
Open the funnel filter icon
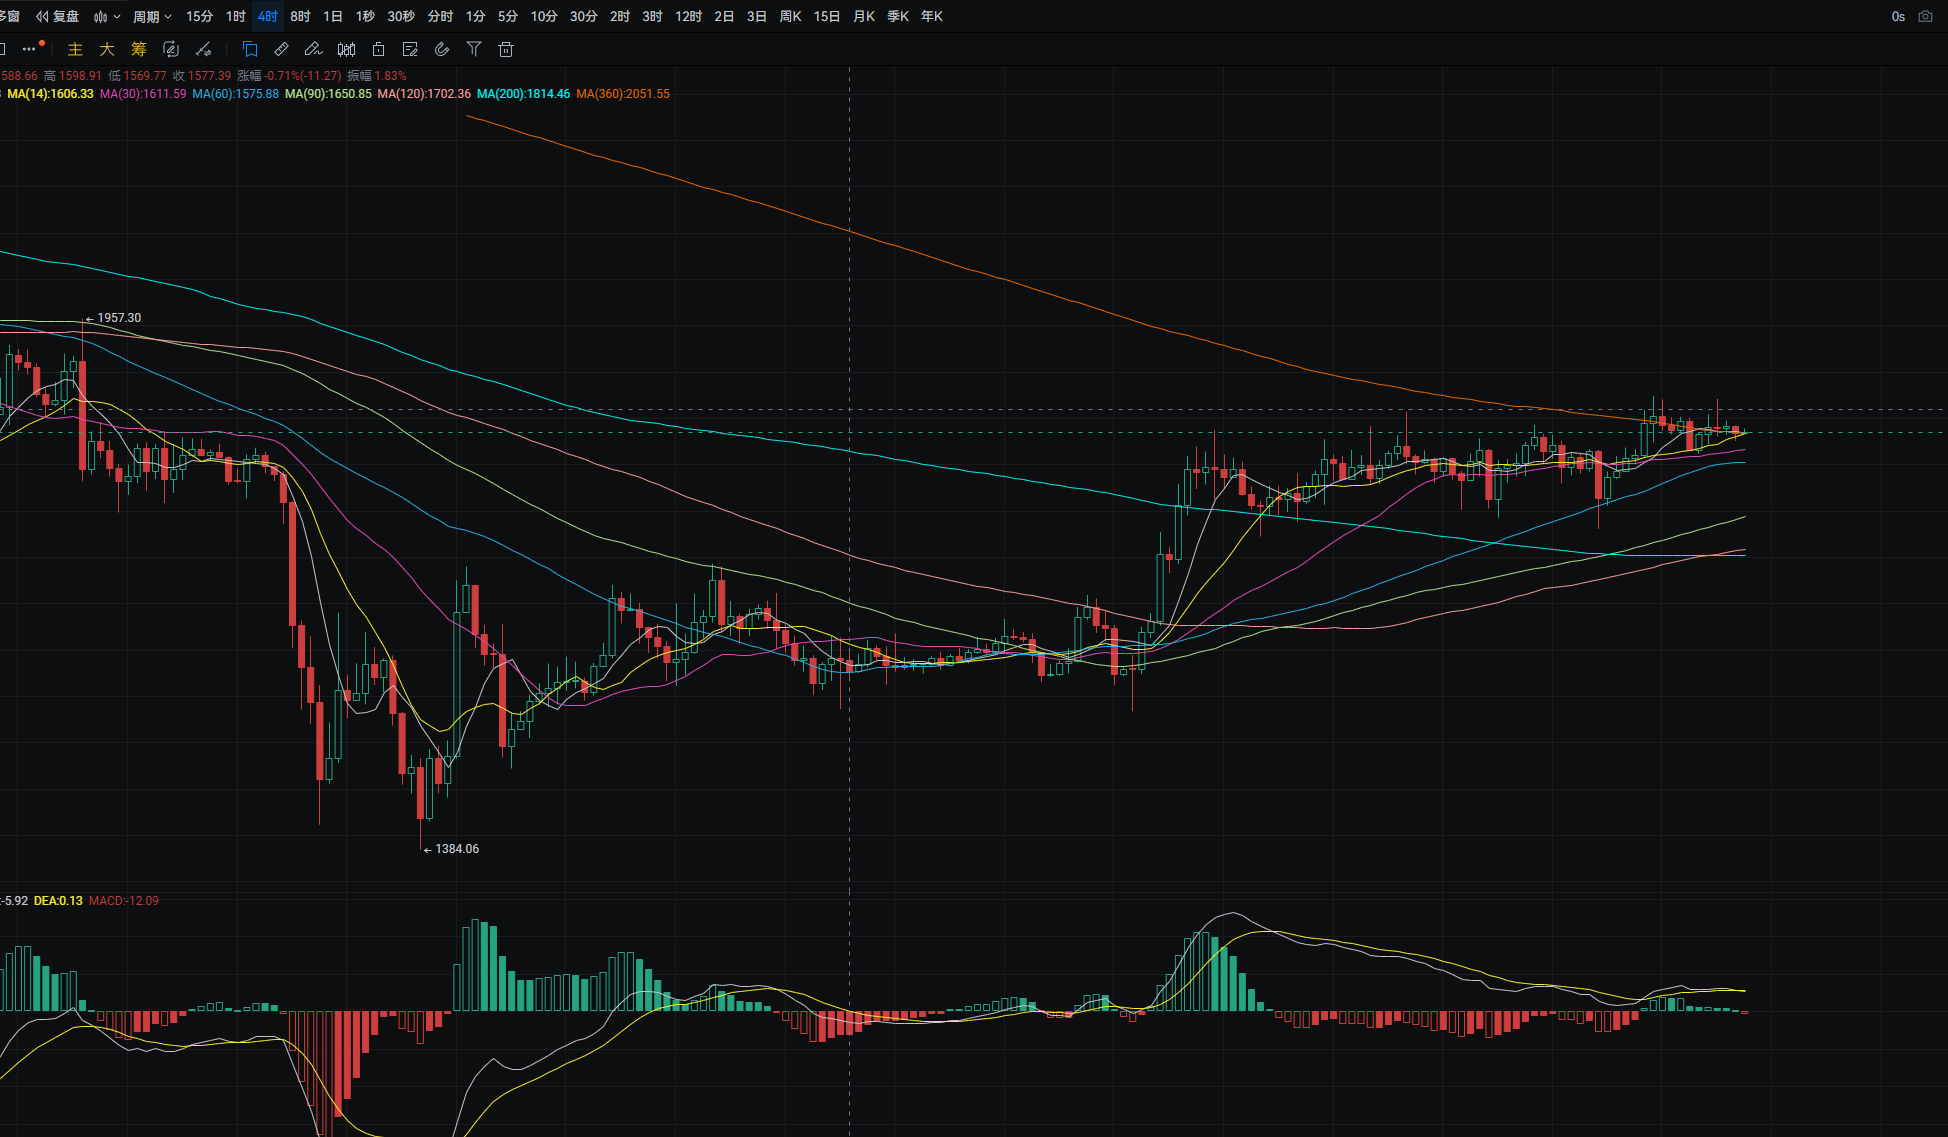click(474, 49)
